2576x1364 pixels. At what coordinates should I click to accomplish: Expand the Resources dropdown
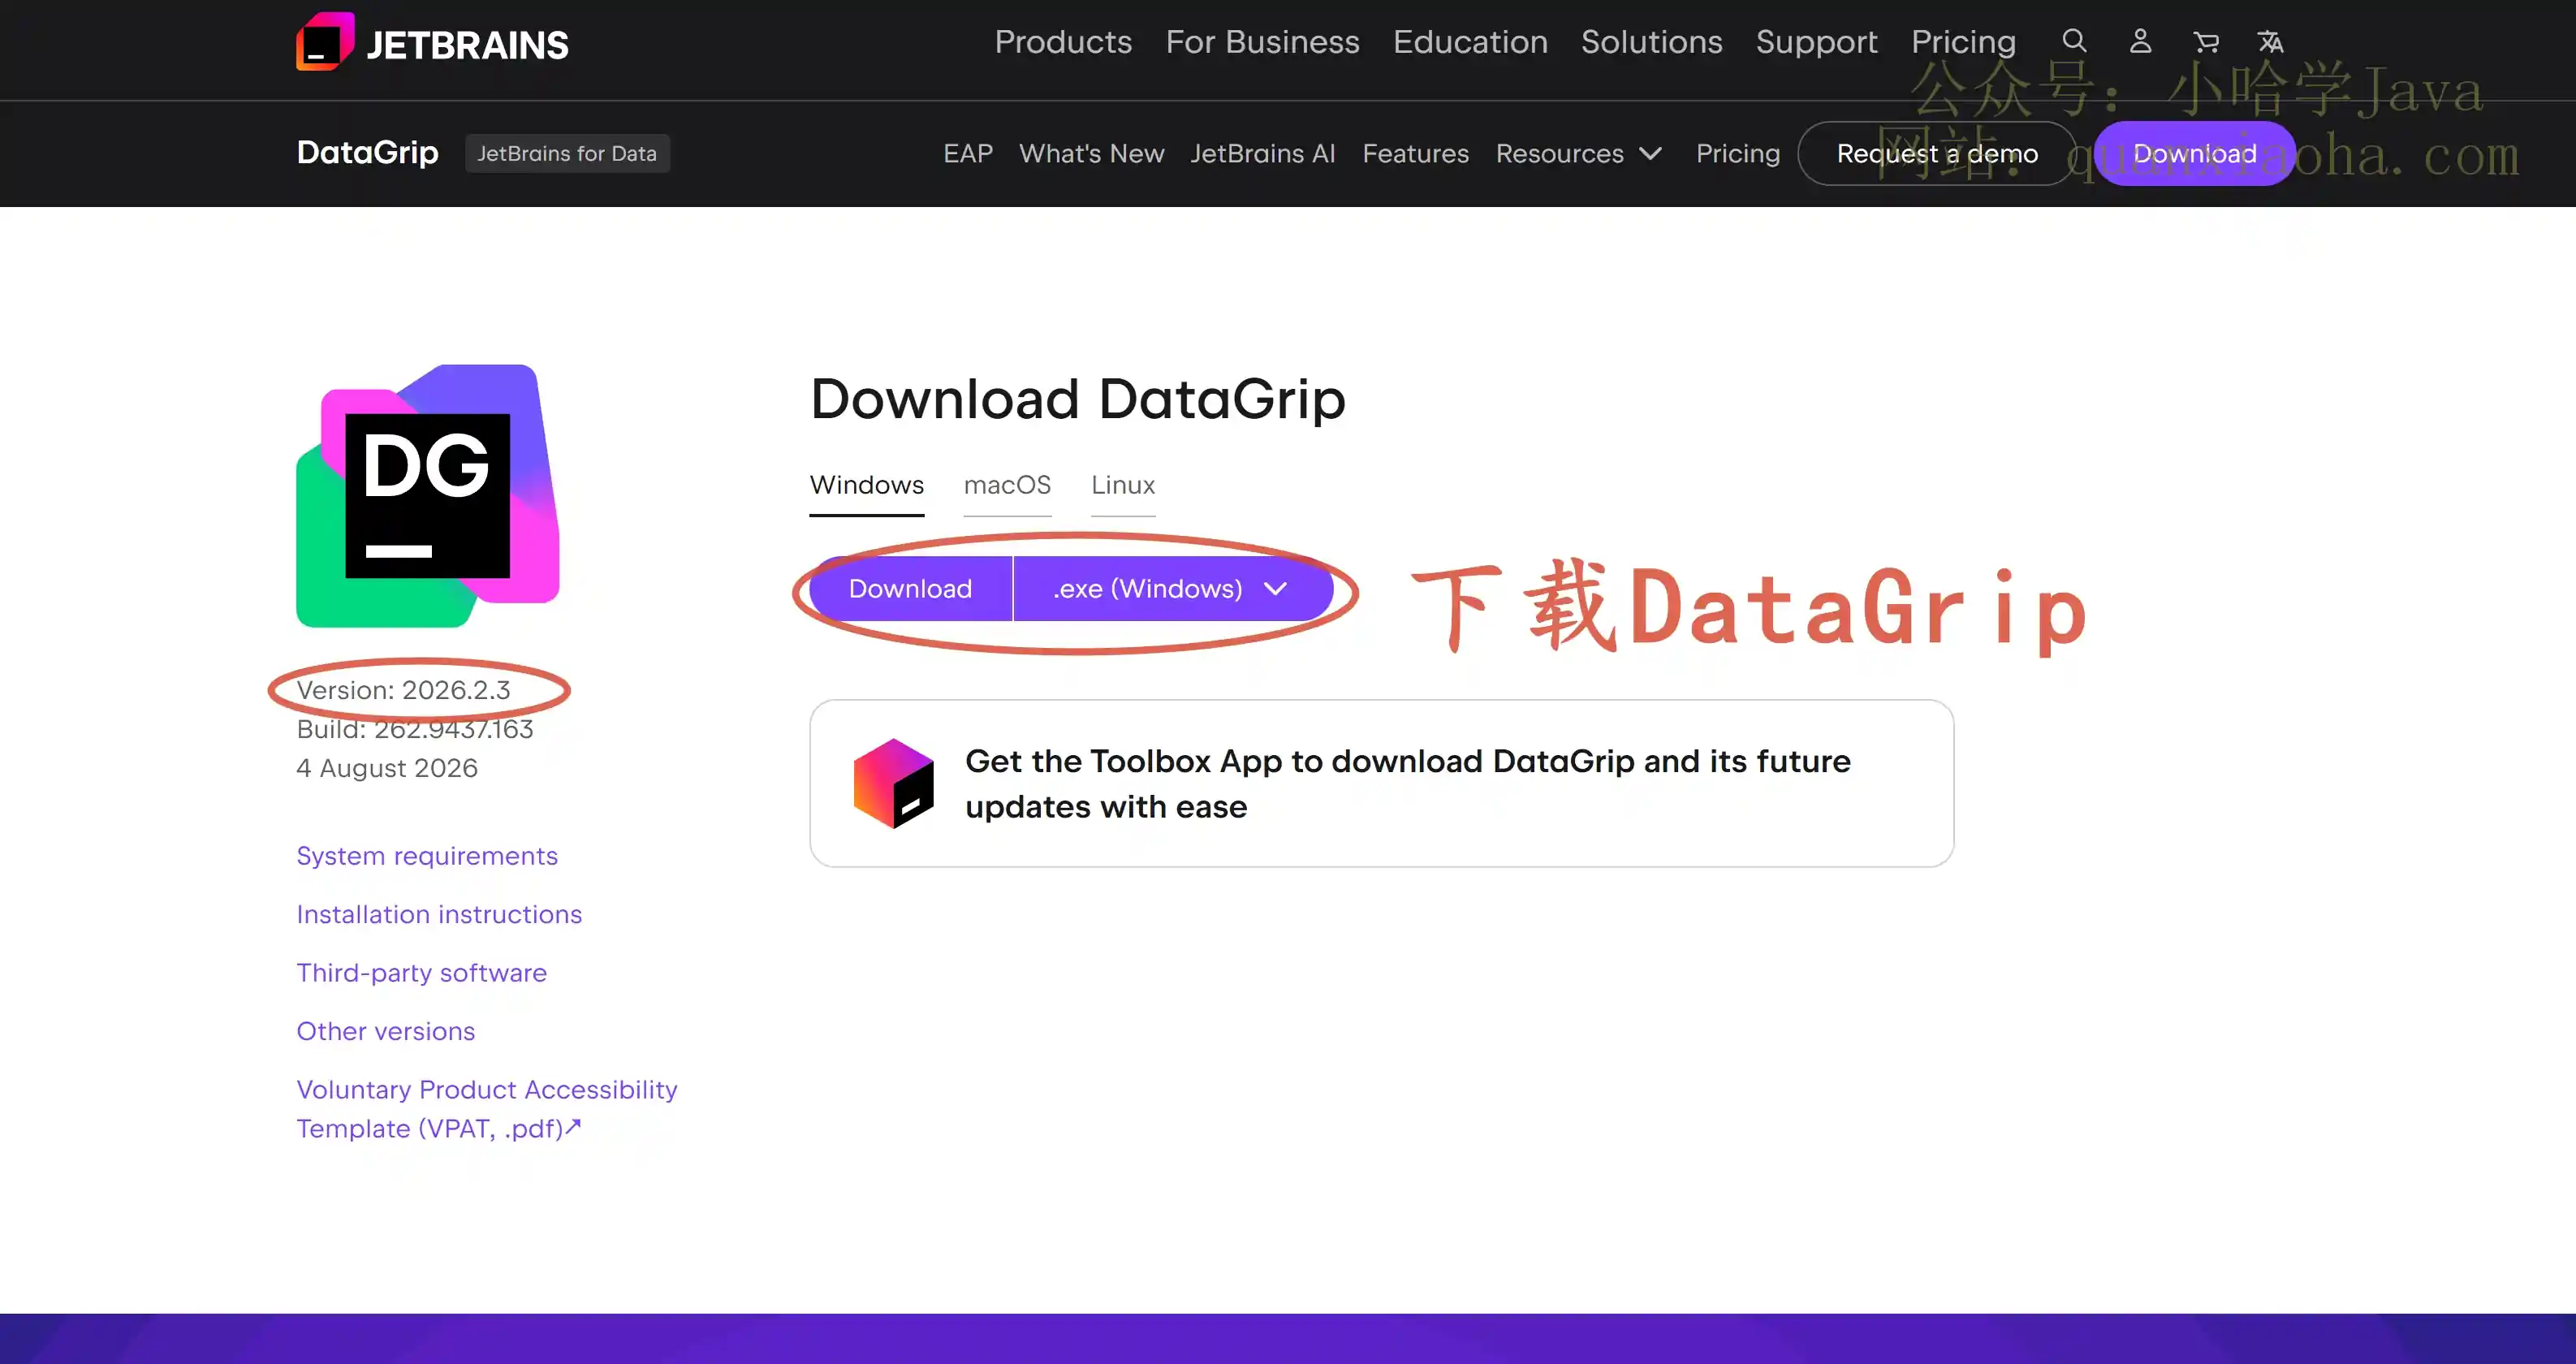click(1578, 153)
